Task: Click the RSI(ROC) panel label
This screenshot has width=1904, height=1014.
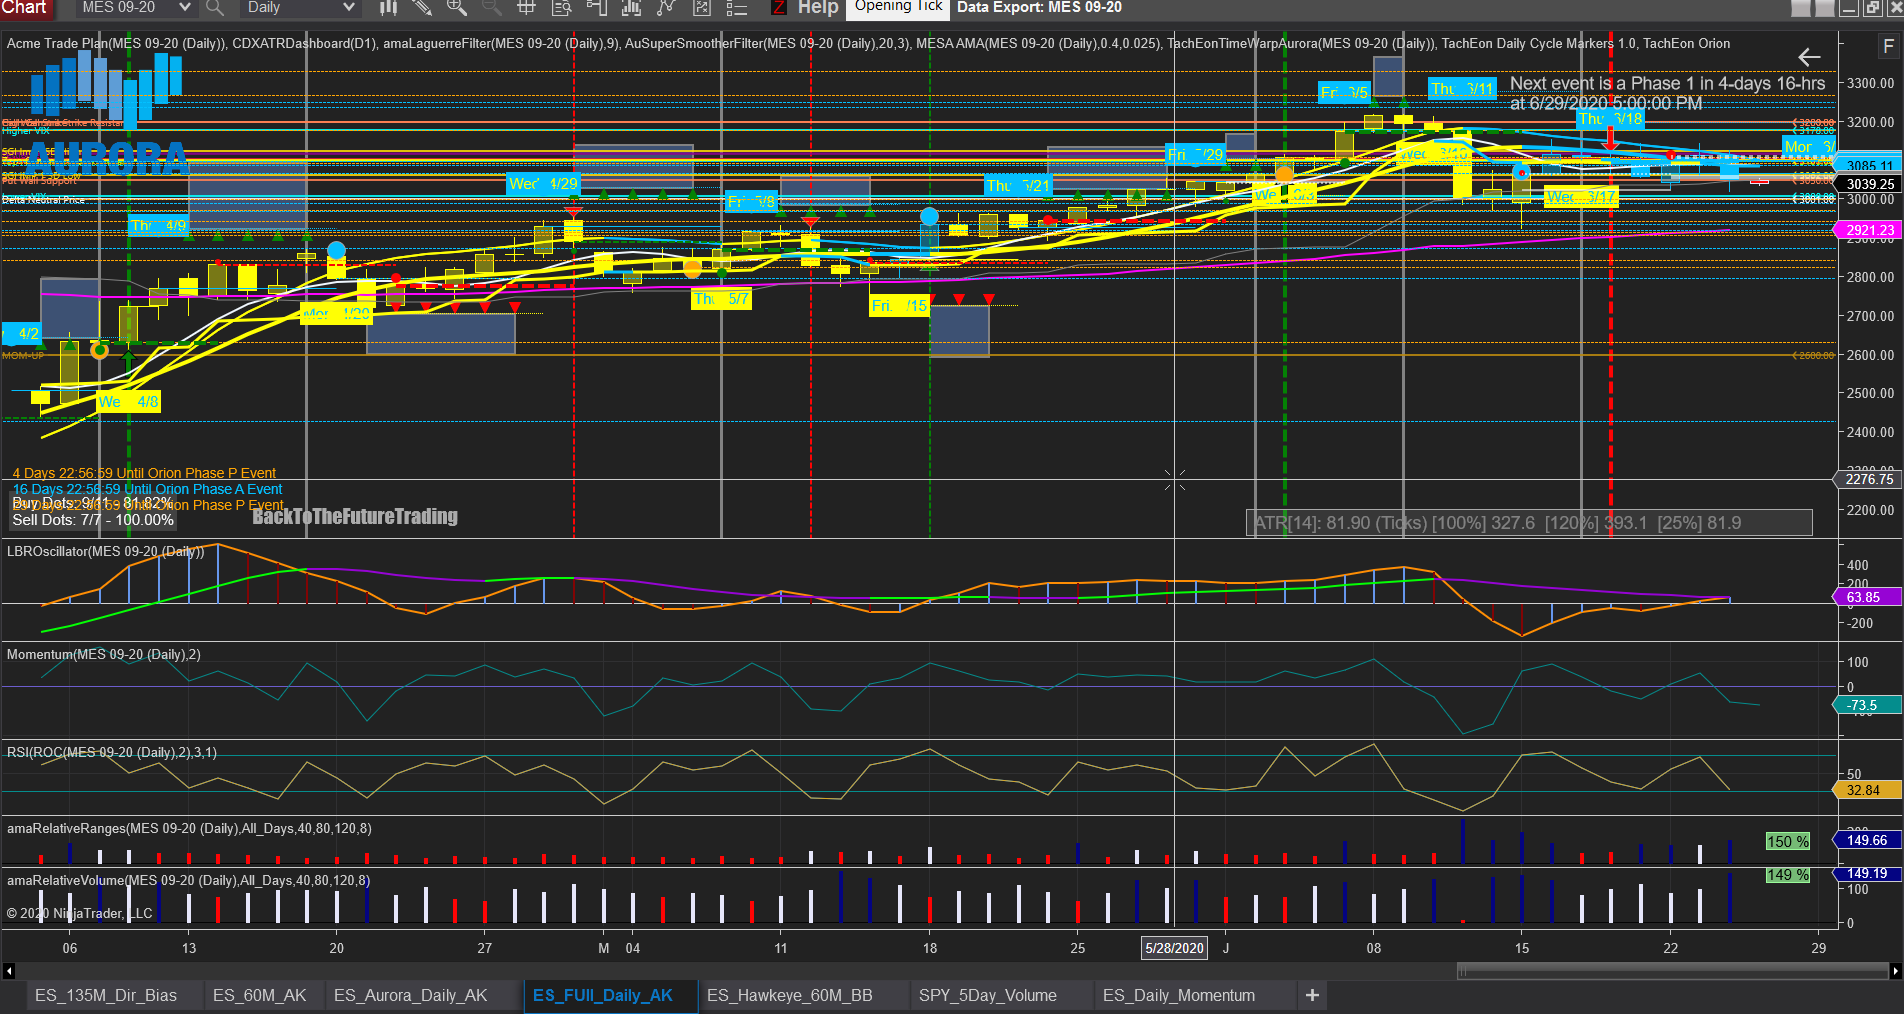Action: (111, 752)
